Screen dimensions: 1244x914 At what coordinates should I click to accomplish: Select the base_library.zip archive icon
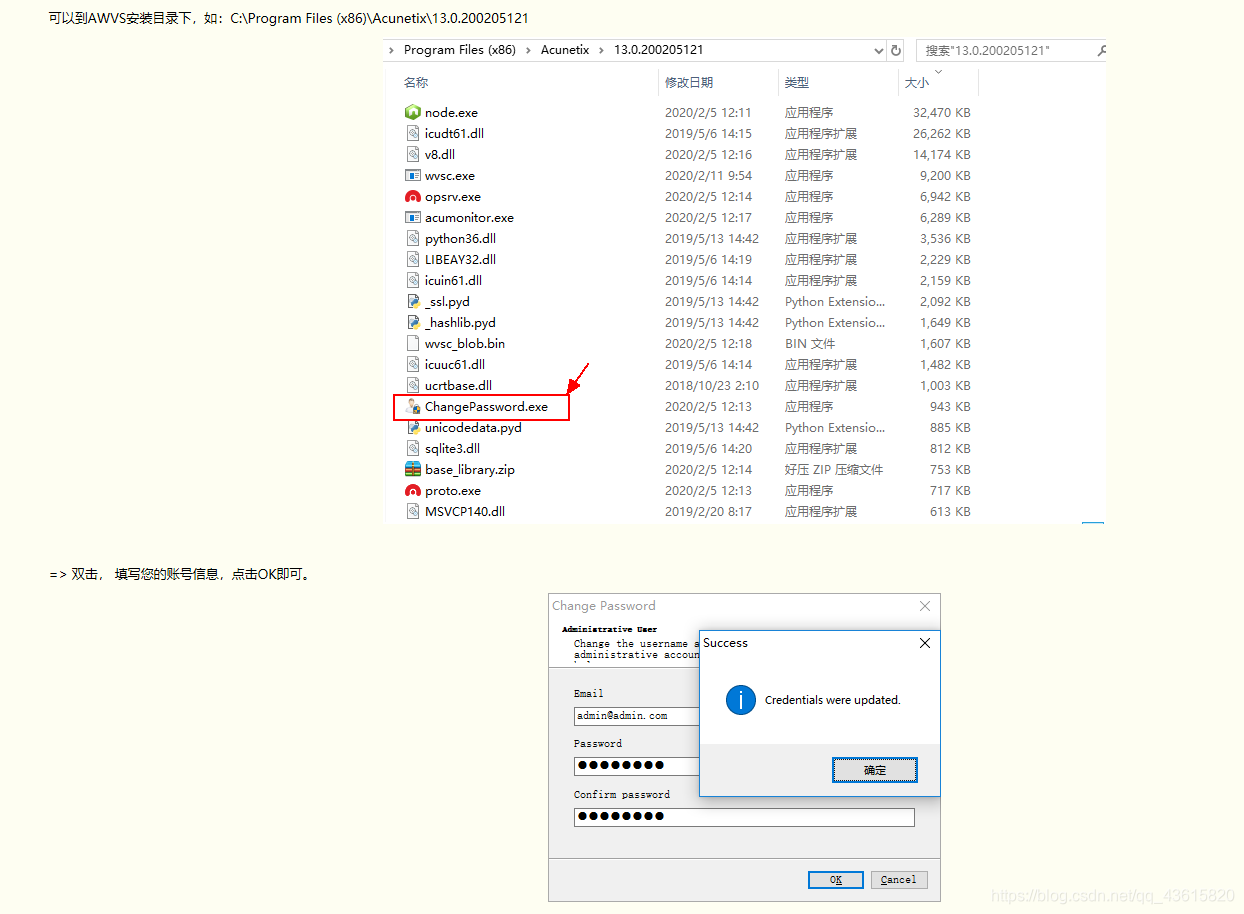pyautogui.click(x=413, y=470)
